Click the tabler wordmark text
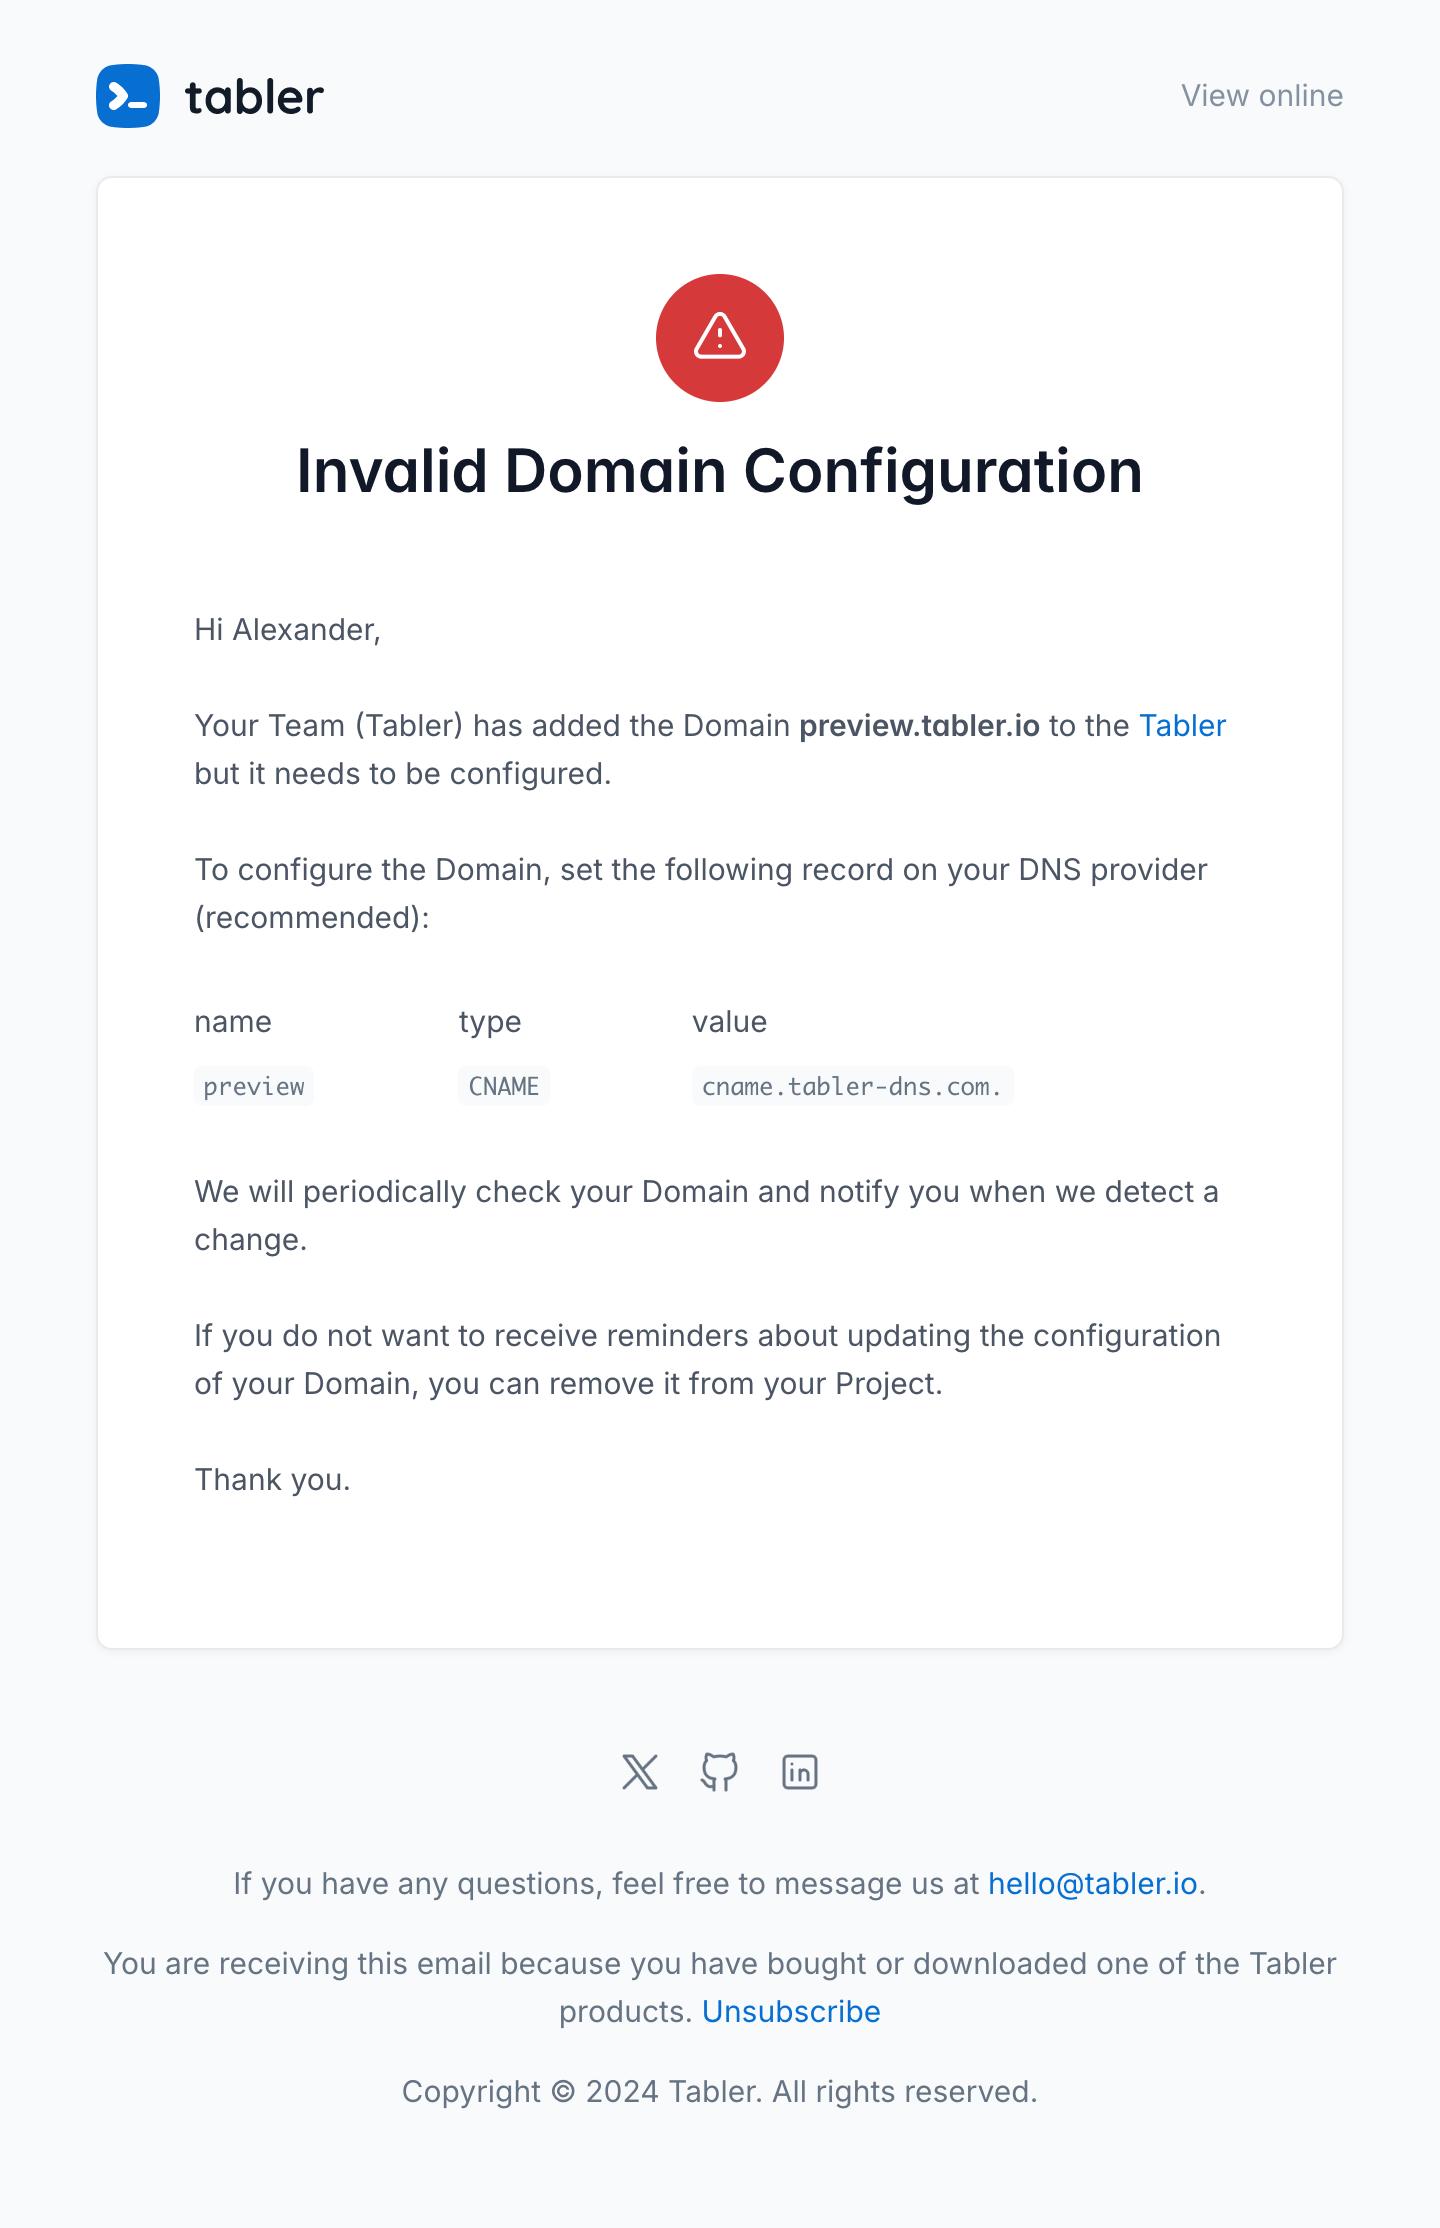This screenshot has width=1440, height=2228. 254,97
